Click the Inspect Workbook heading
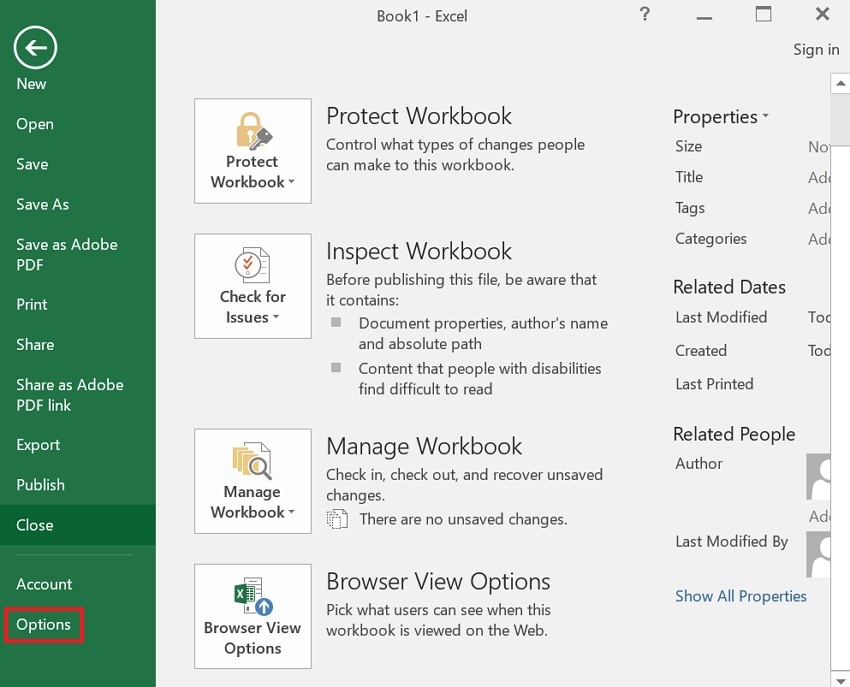This screenshot has width=850, height=687. tap(418, 251)
